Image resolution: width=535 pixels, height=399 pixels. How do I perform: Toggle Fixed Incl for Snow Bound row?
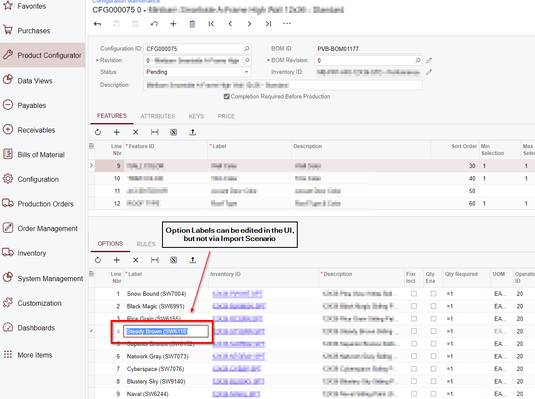(414, 294)
